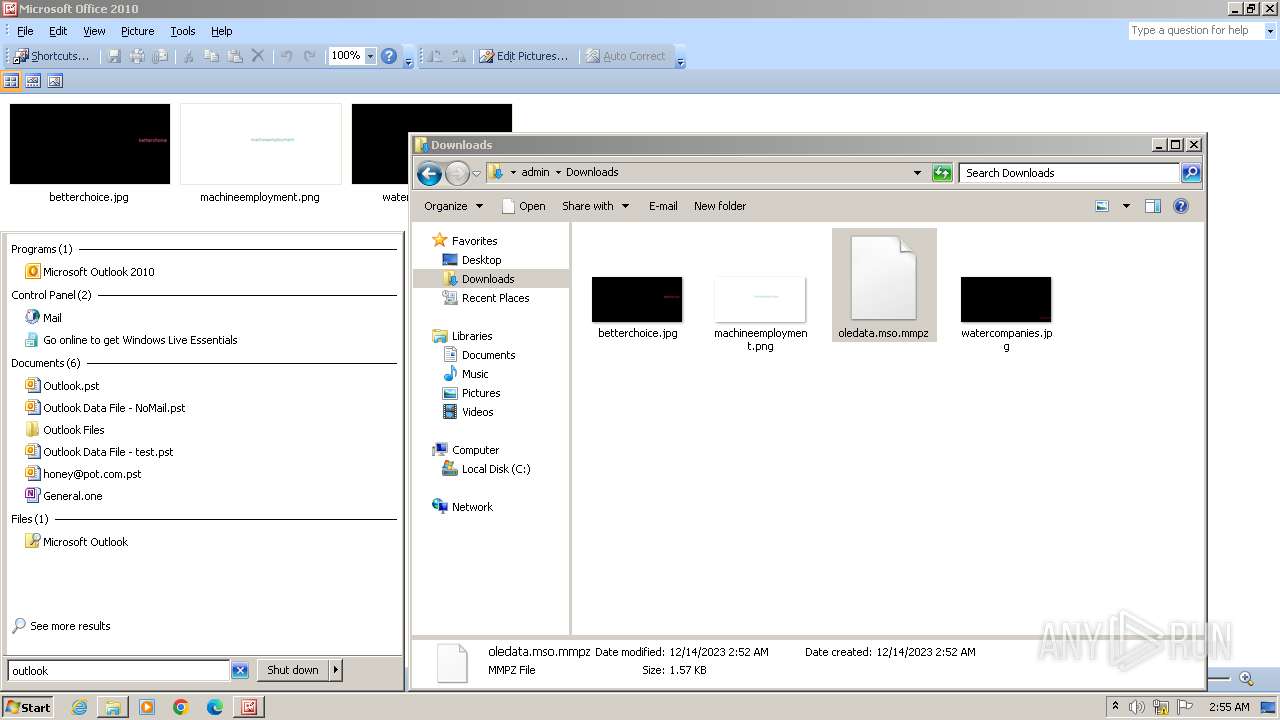Open Internet Explorer from the taskbar
The height and width of the screenshot is (720, 1280).
coord(79,707)
